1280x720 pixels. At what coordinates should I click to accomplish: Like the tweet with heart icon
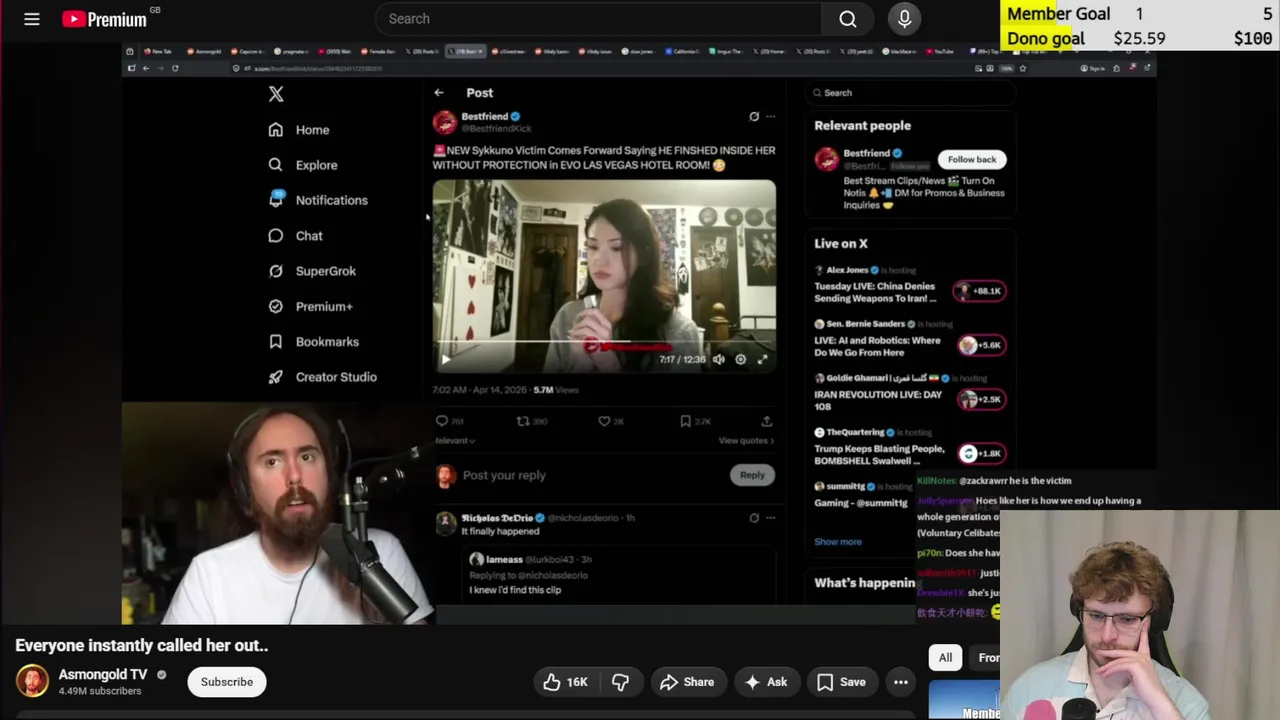pos(604,421)
